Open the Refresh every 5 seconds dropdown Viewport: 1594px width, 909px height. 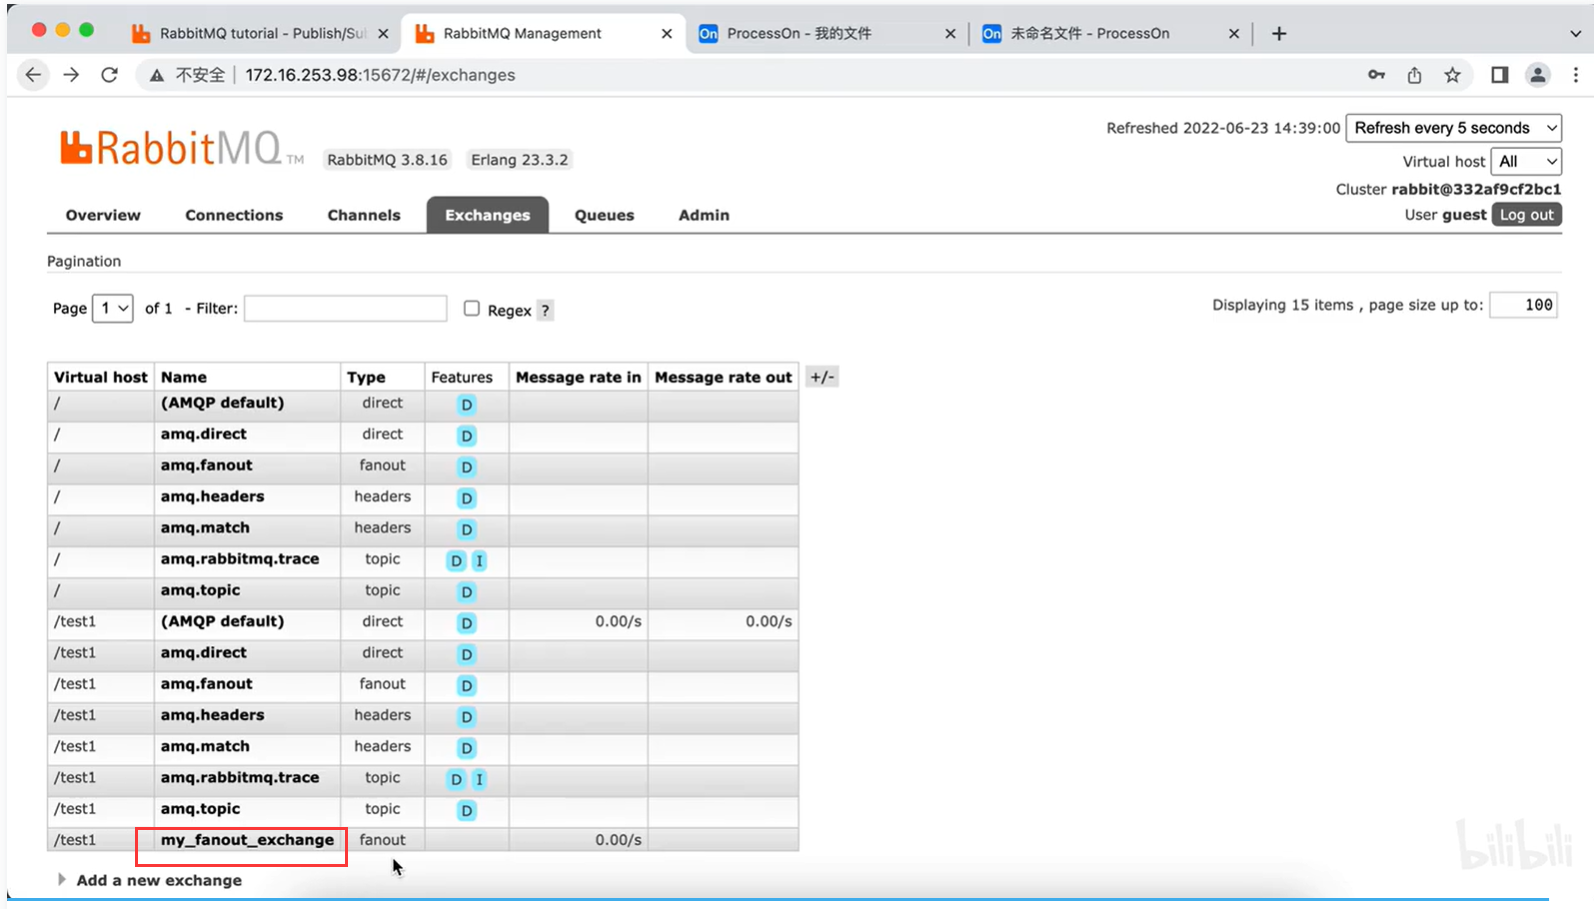click(1454, 128)
